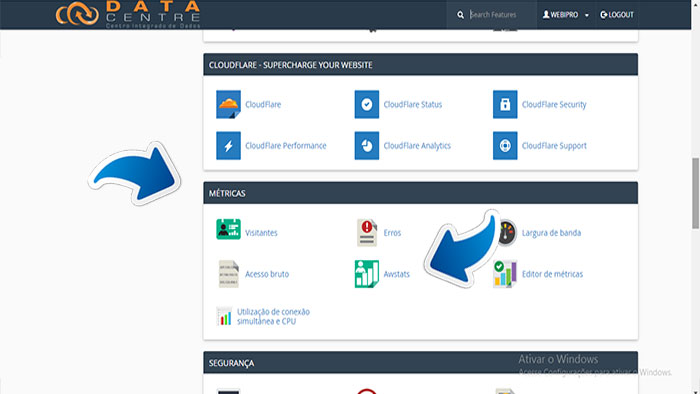Click the CloudFlare Status checkmark icon
Viewport: 700px width, 394px height.
pos(367,104)
